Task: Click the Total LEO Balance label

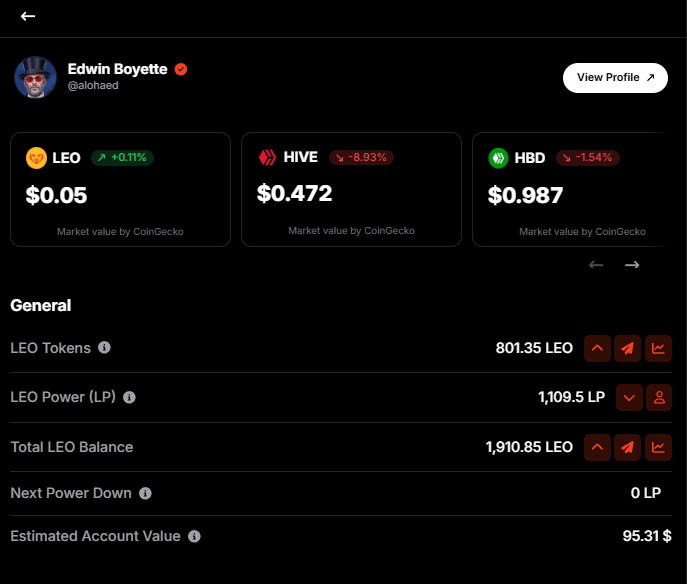Action: [72, 447]
